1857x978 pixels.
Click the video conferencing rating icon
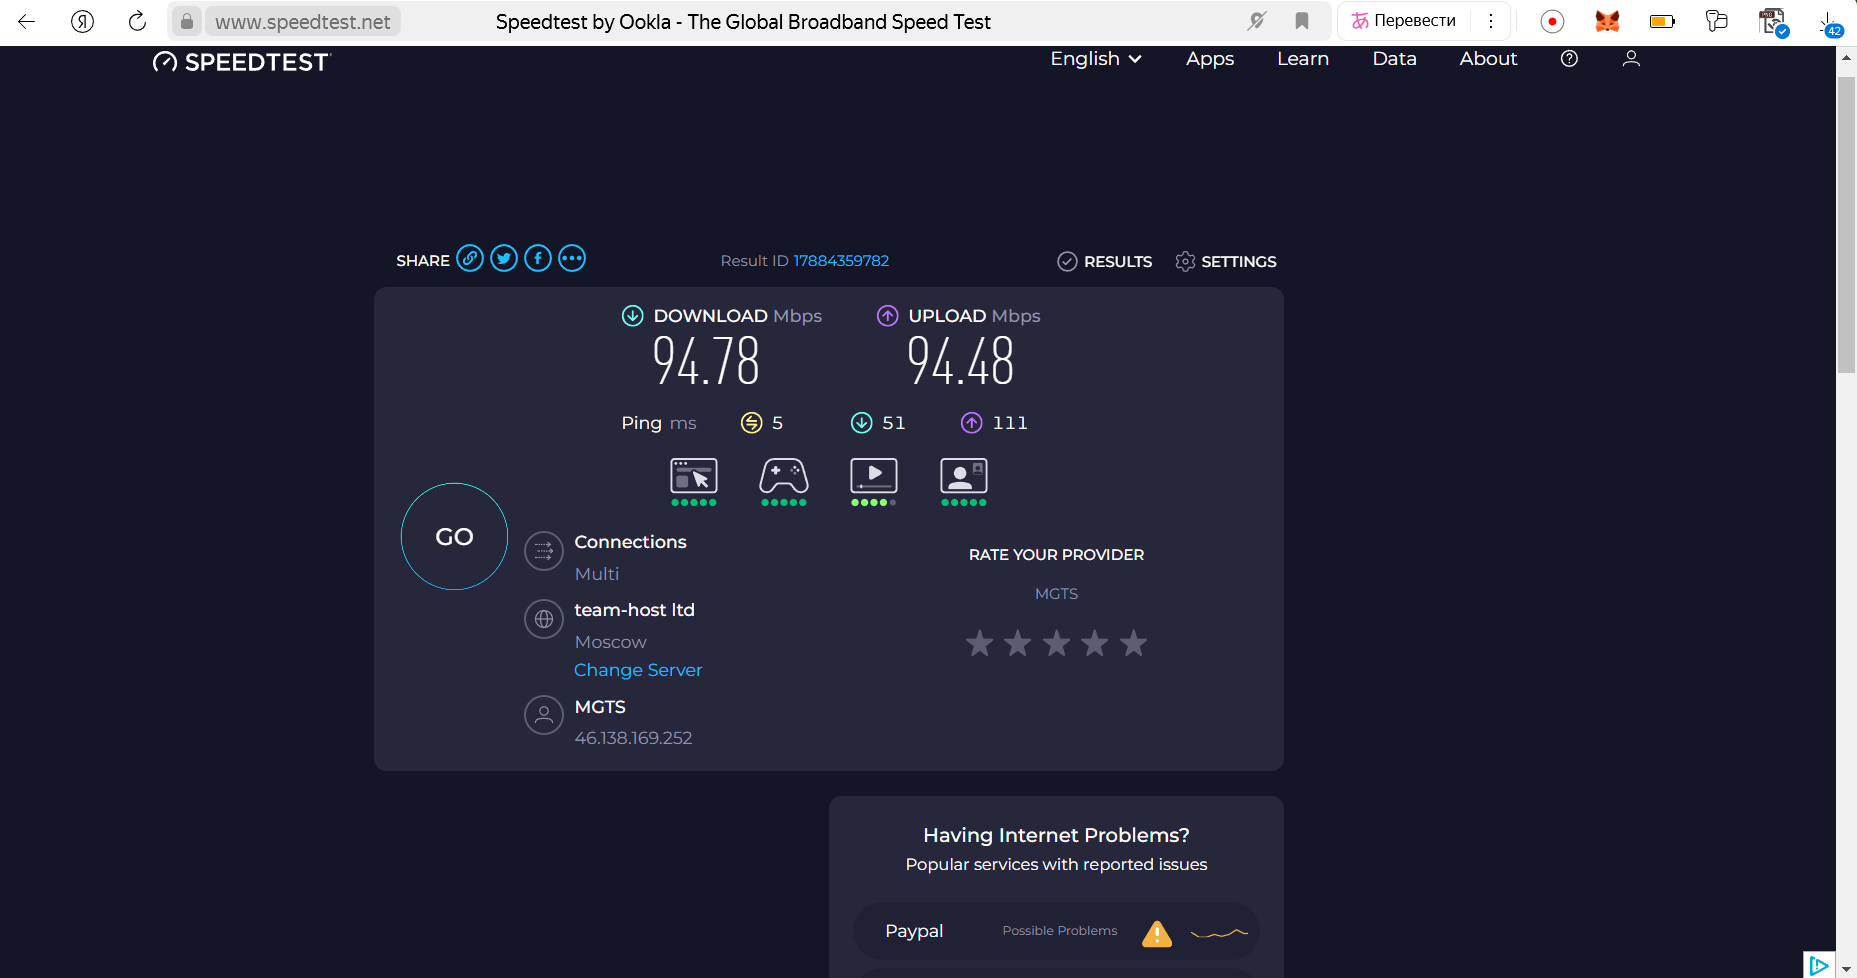(x=964, y=476)
